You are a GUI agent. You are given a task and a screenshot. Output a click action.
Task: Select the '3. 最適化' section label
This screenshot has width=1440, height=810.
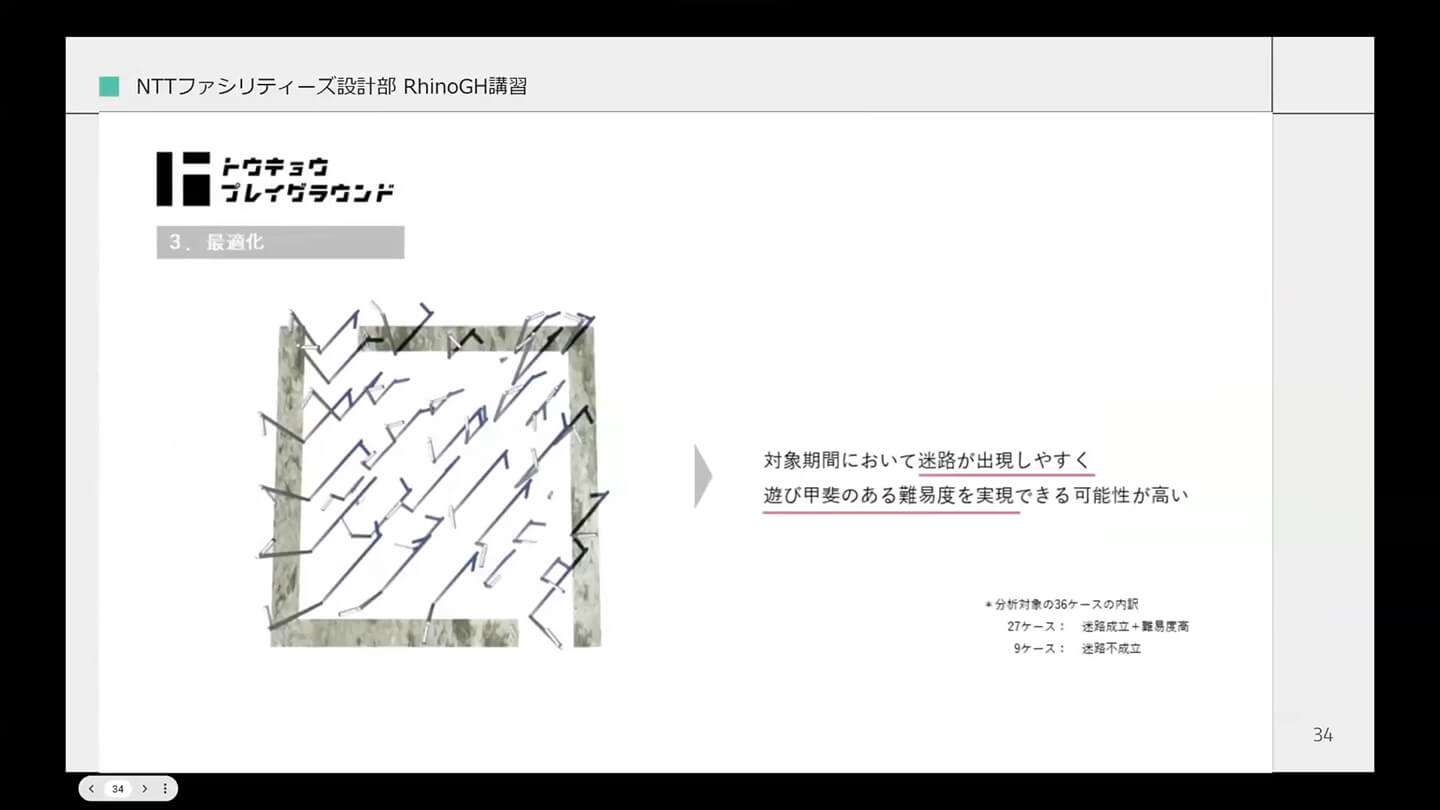coord(280,242)
